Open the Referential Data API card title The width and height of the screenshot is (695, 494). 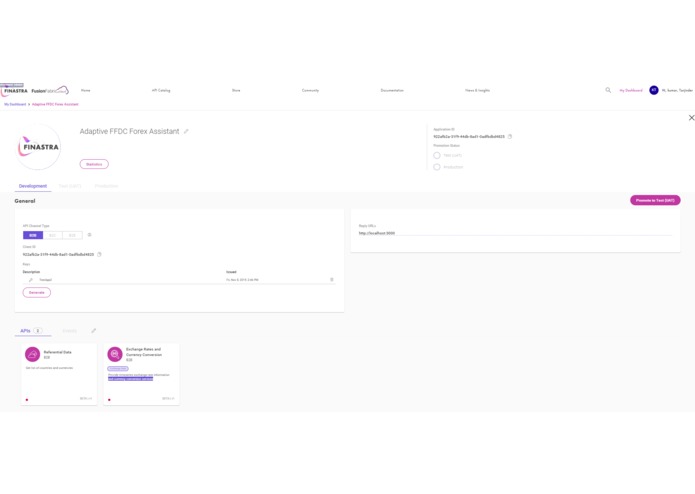(x=58, y=352)
